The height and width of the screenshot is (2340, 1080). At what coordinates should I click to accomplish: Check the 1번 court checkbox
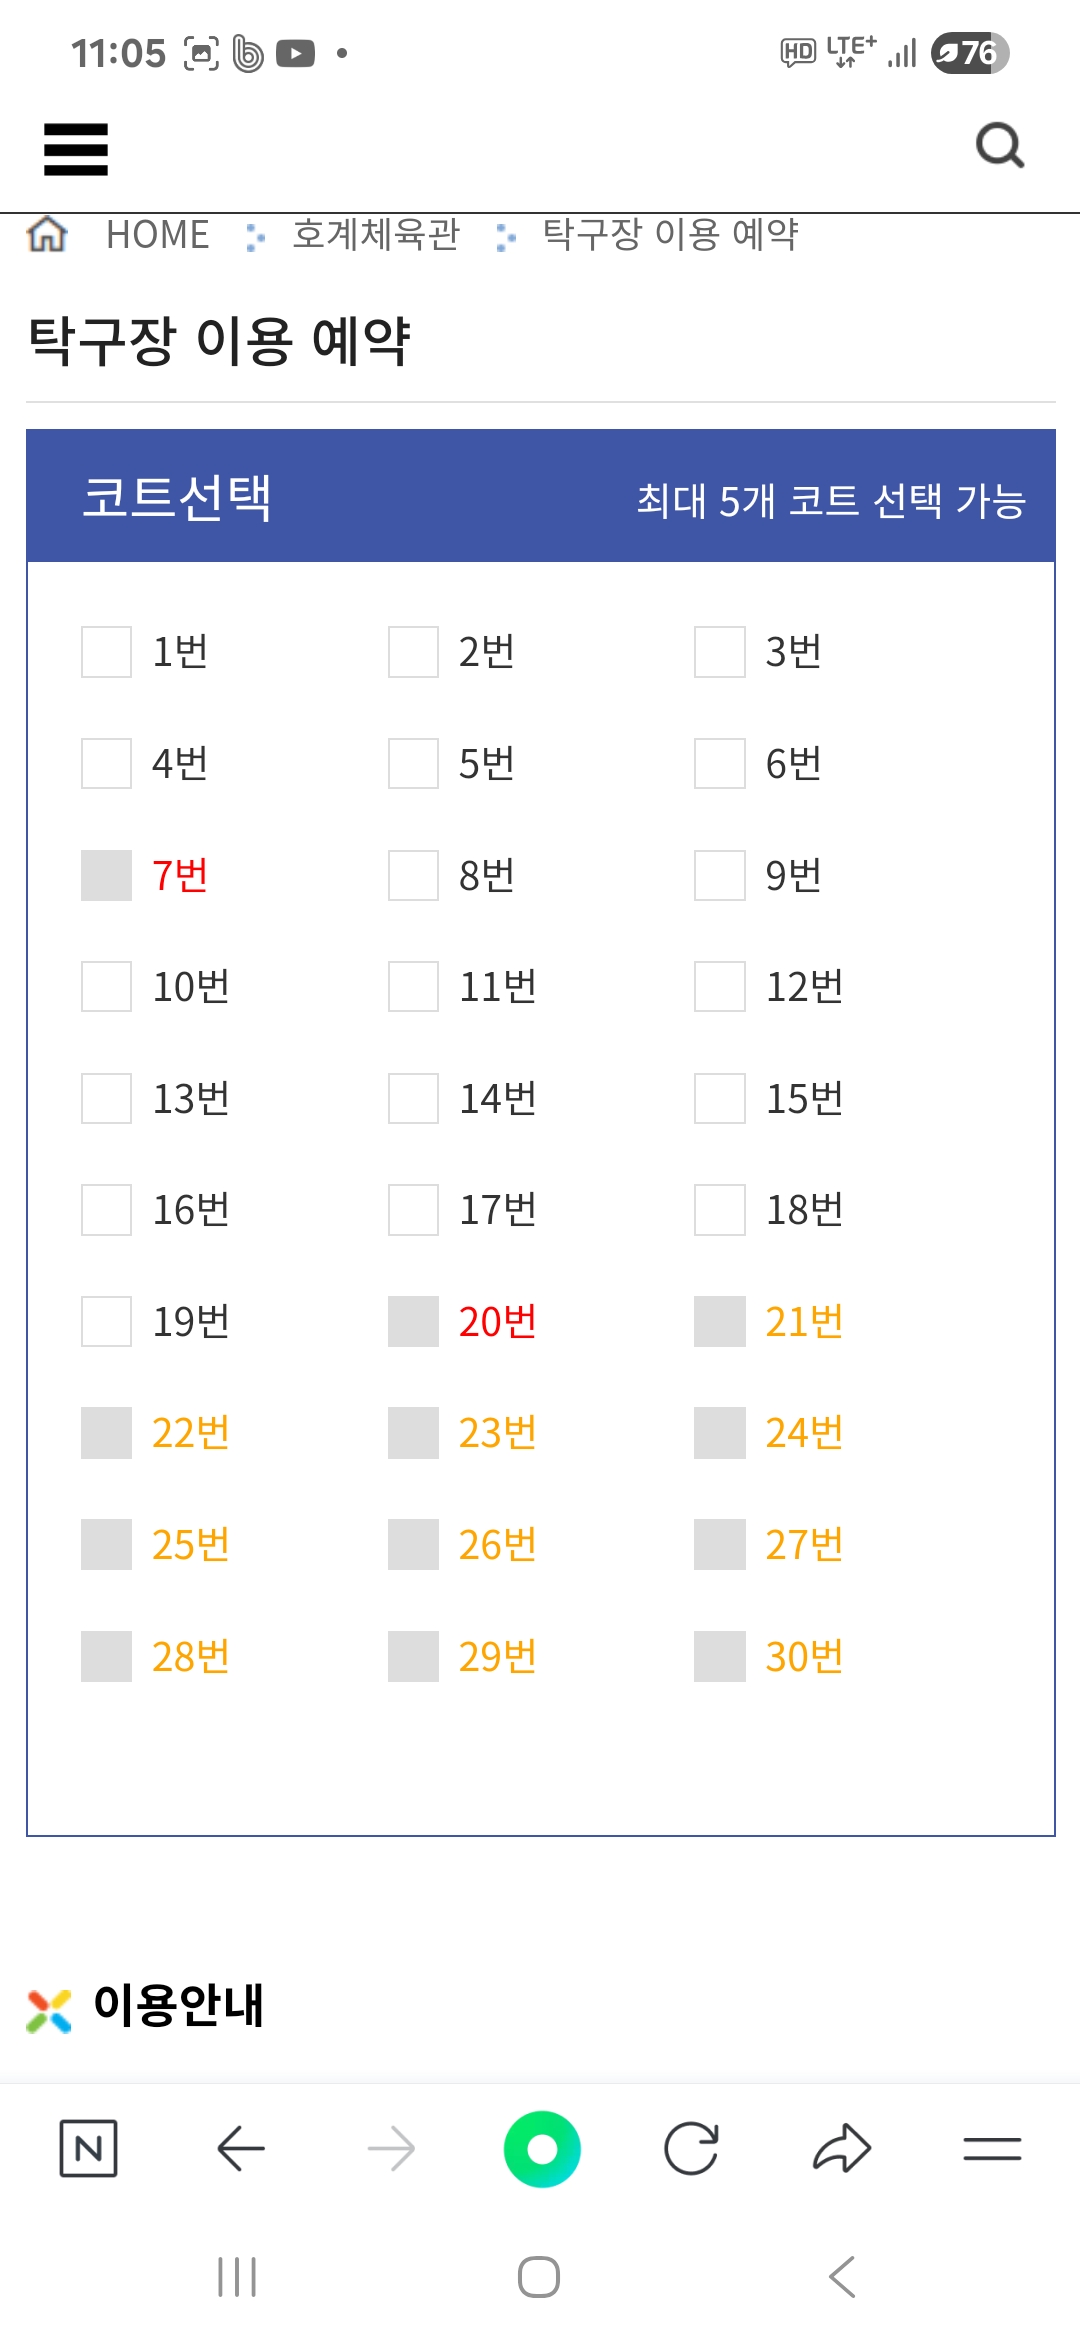pyautogui.click(x=107, y=652)
